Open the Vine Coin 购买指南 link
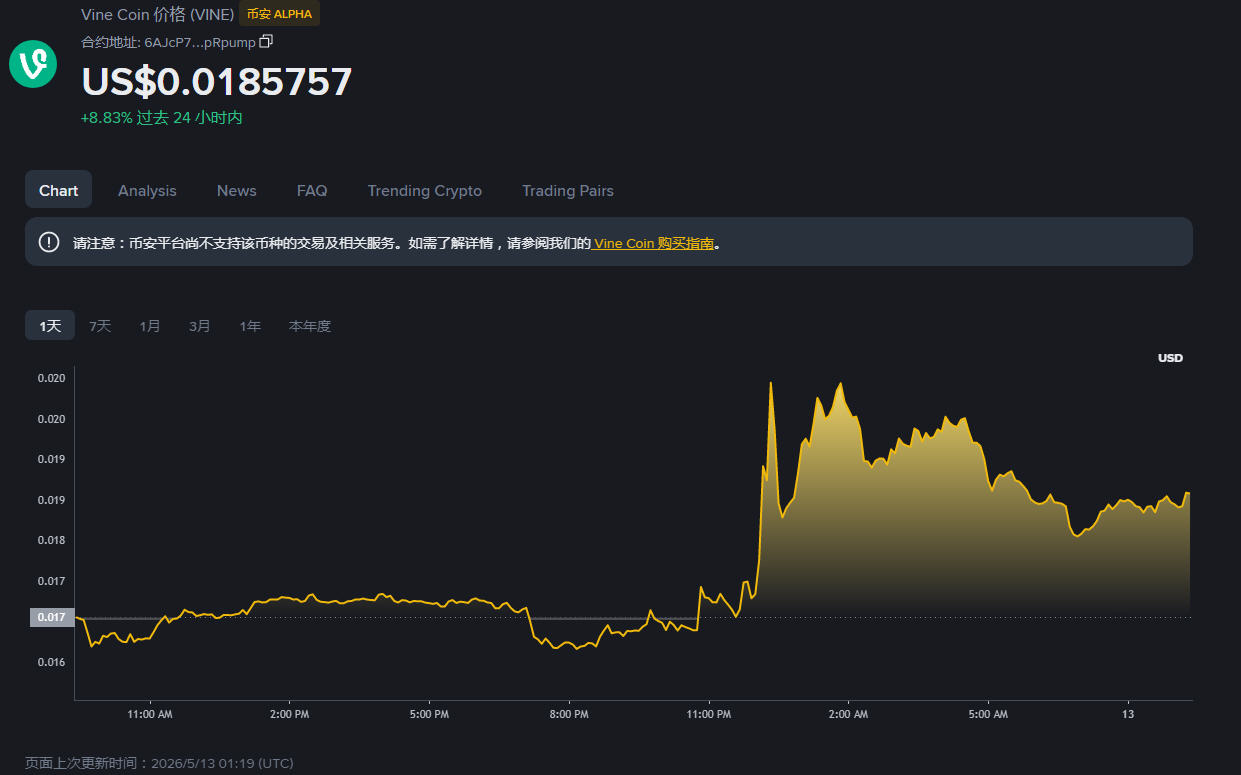Viewport: 1241px width, 775px height. 654,243
